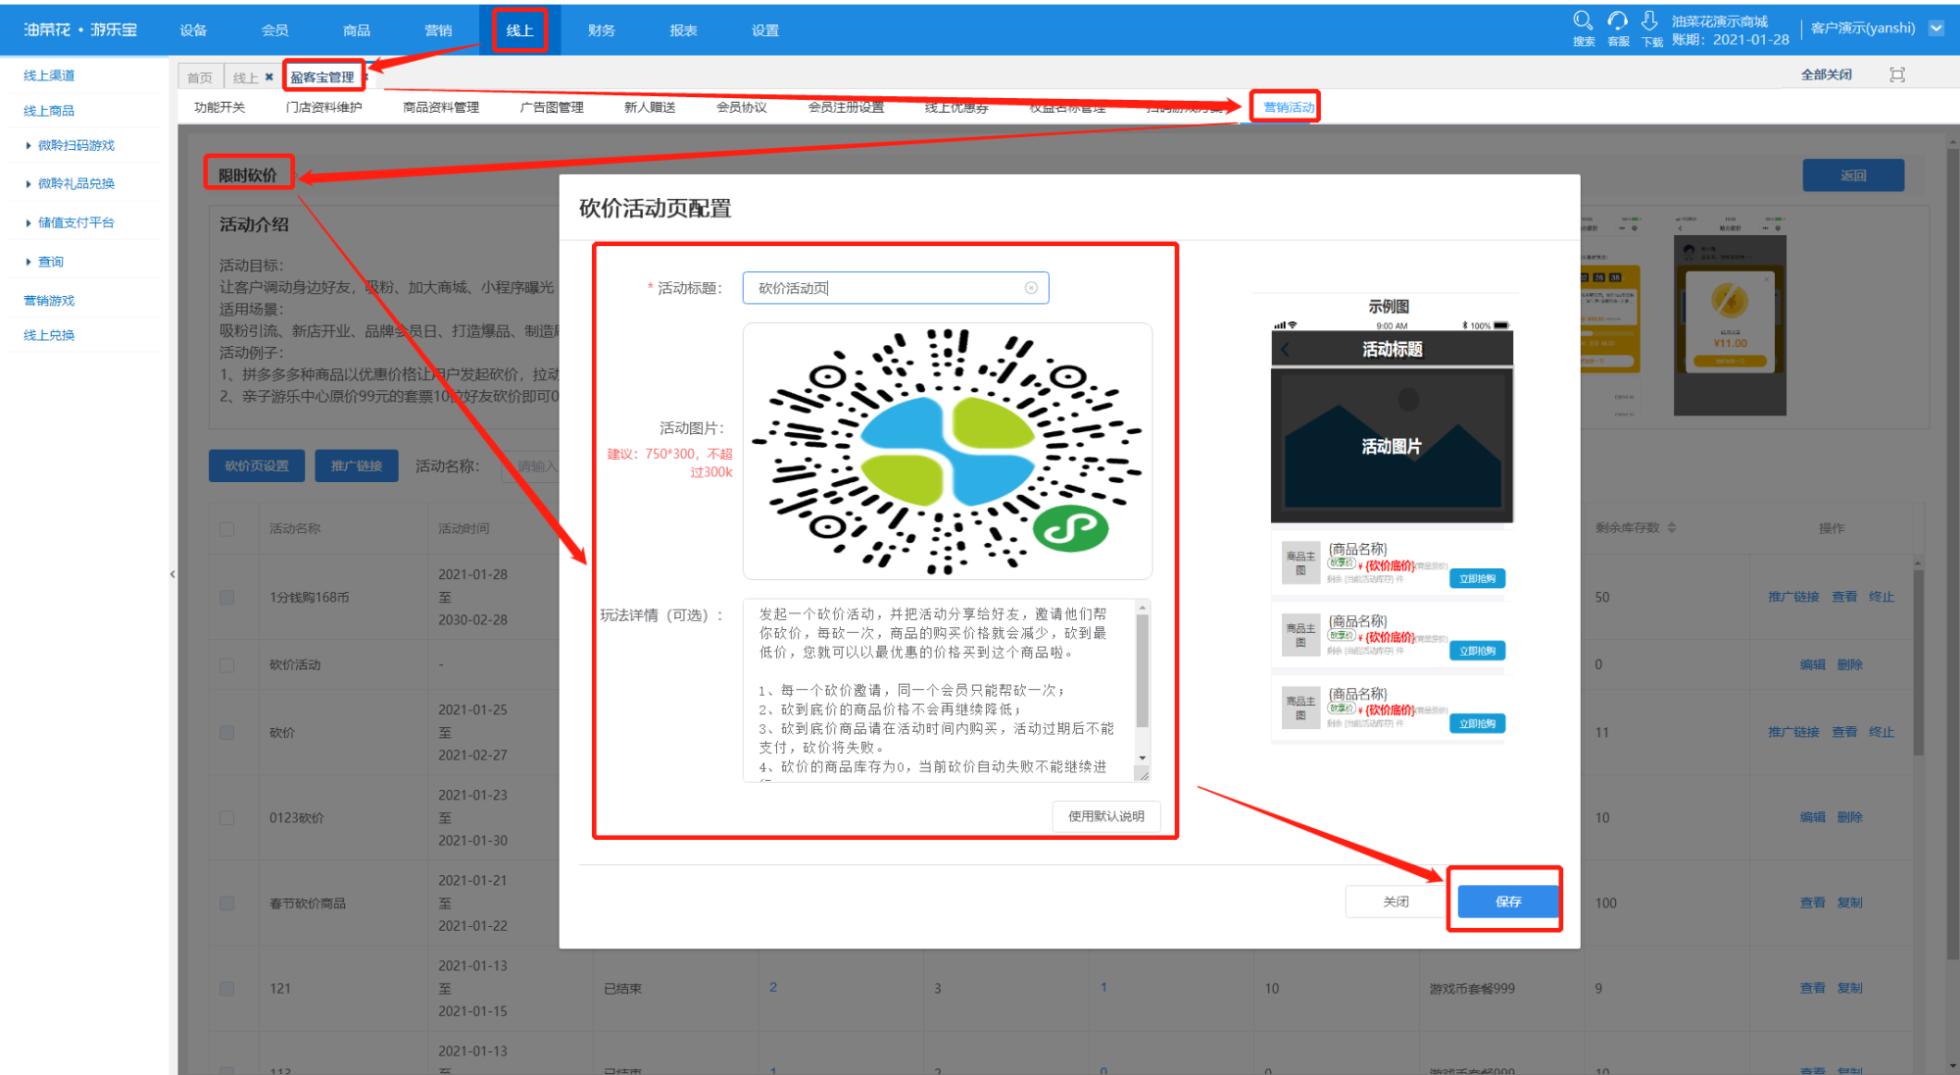Click the 返回 button

1853,175
